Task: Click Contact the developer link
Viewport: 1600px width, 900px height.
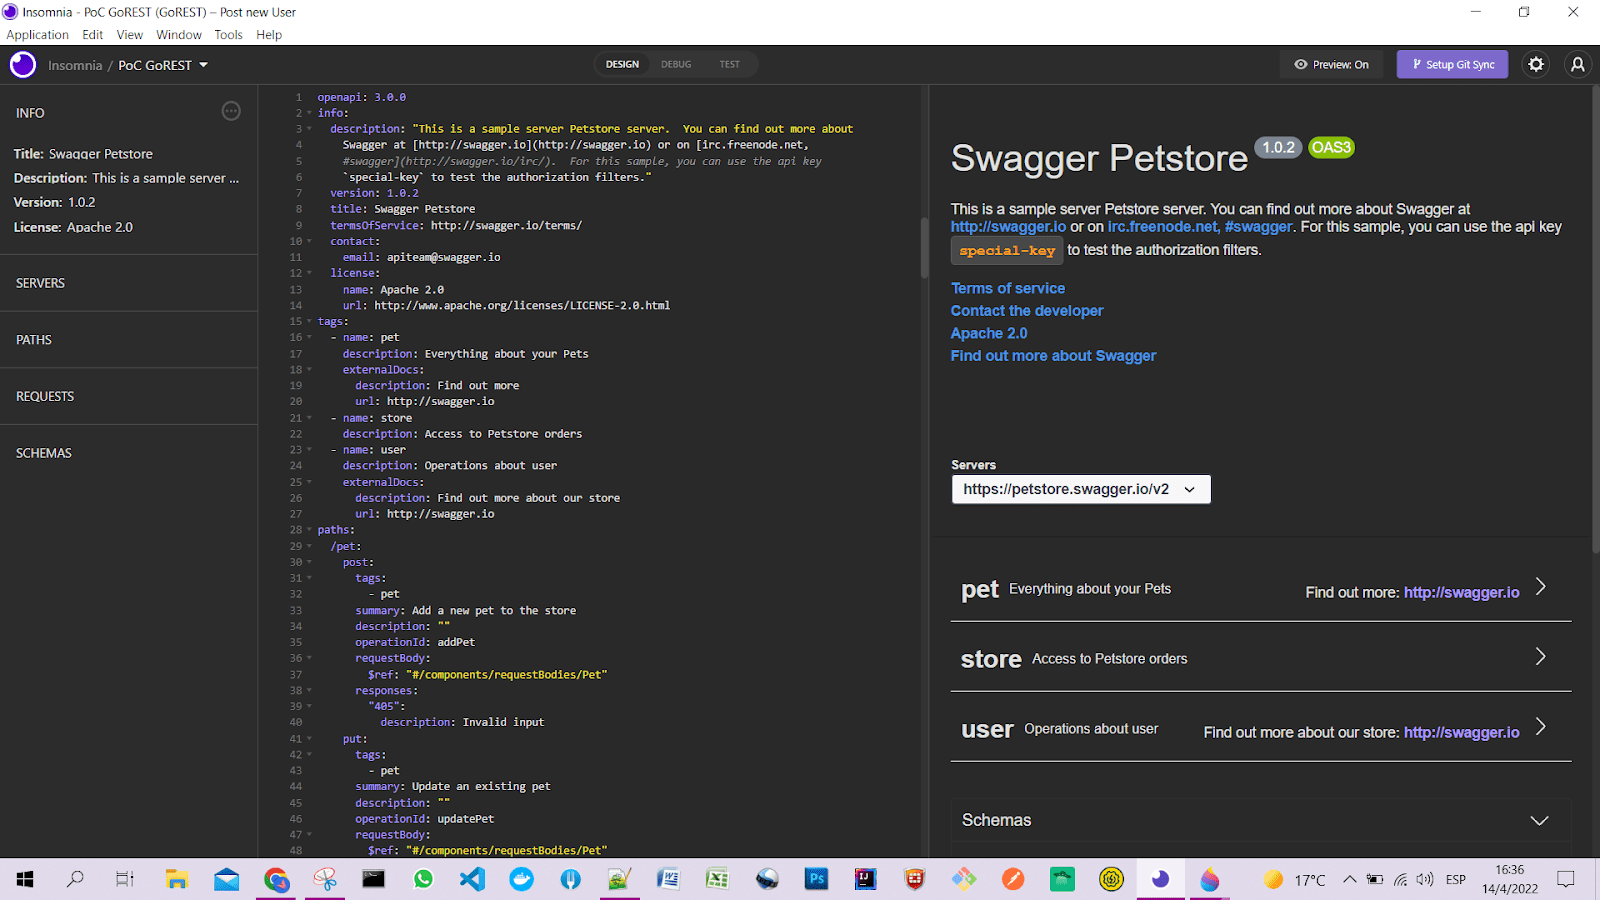Action: pyautogui.click(x=1027, y=311)
